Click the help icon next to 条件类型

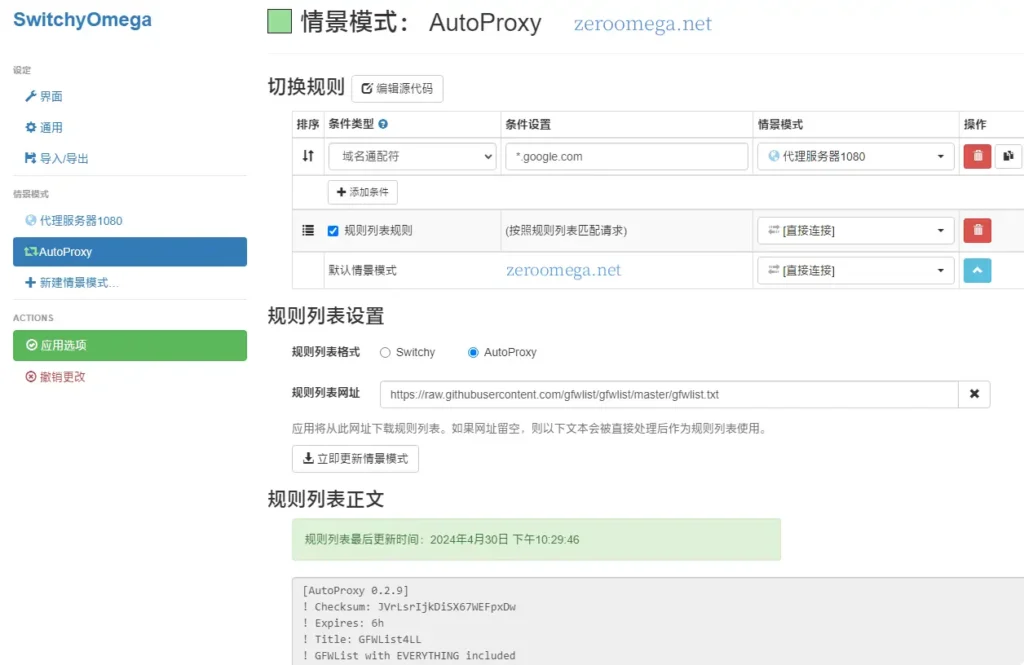383,125
